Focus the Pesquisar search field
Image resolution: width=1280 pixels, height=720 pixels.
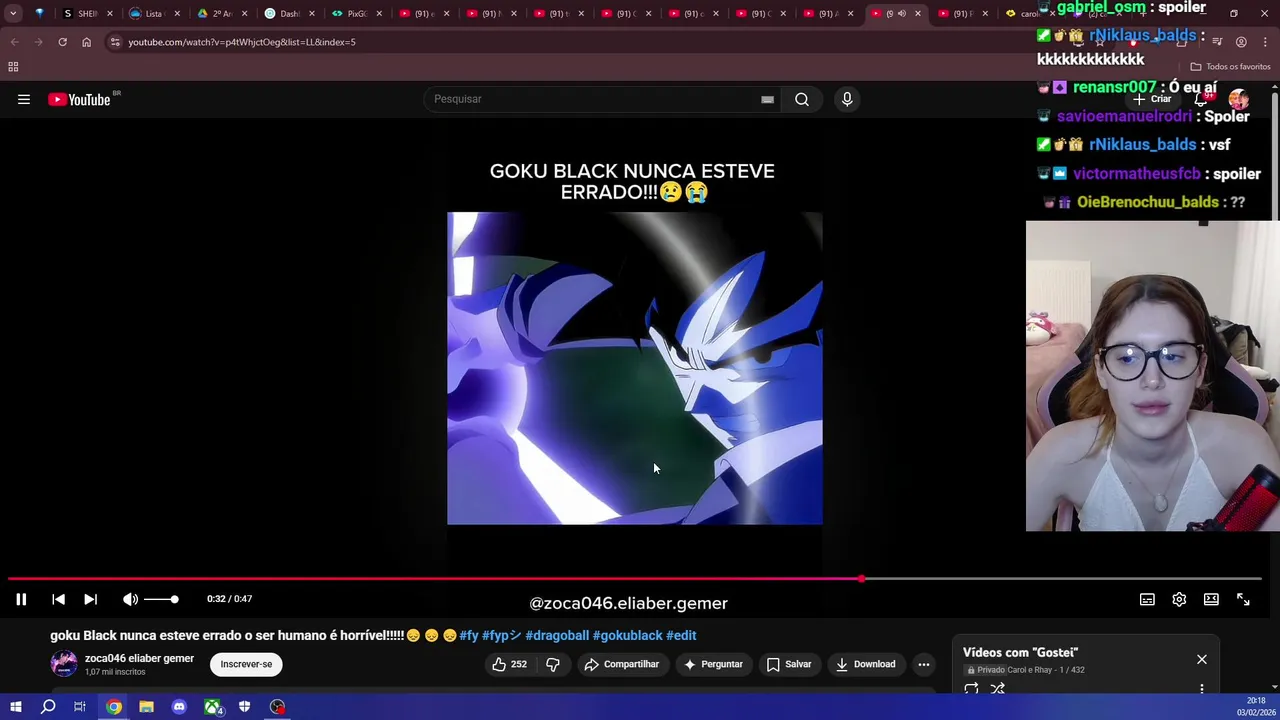click(594, 99)
